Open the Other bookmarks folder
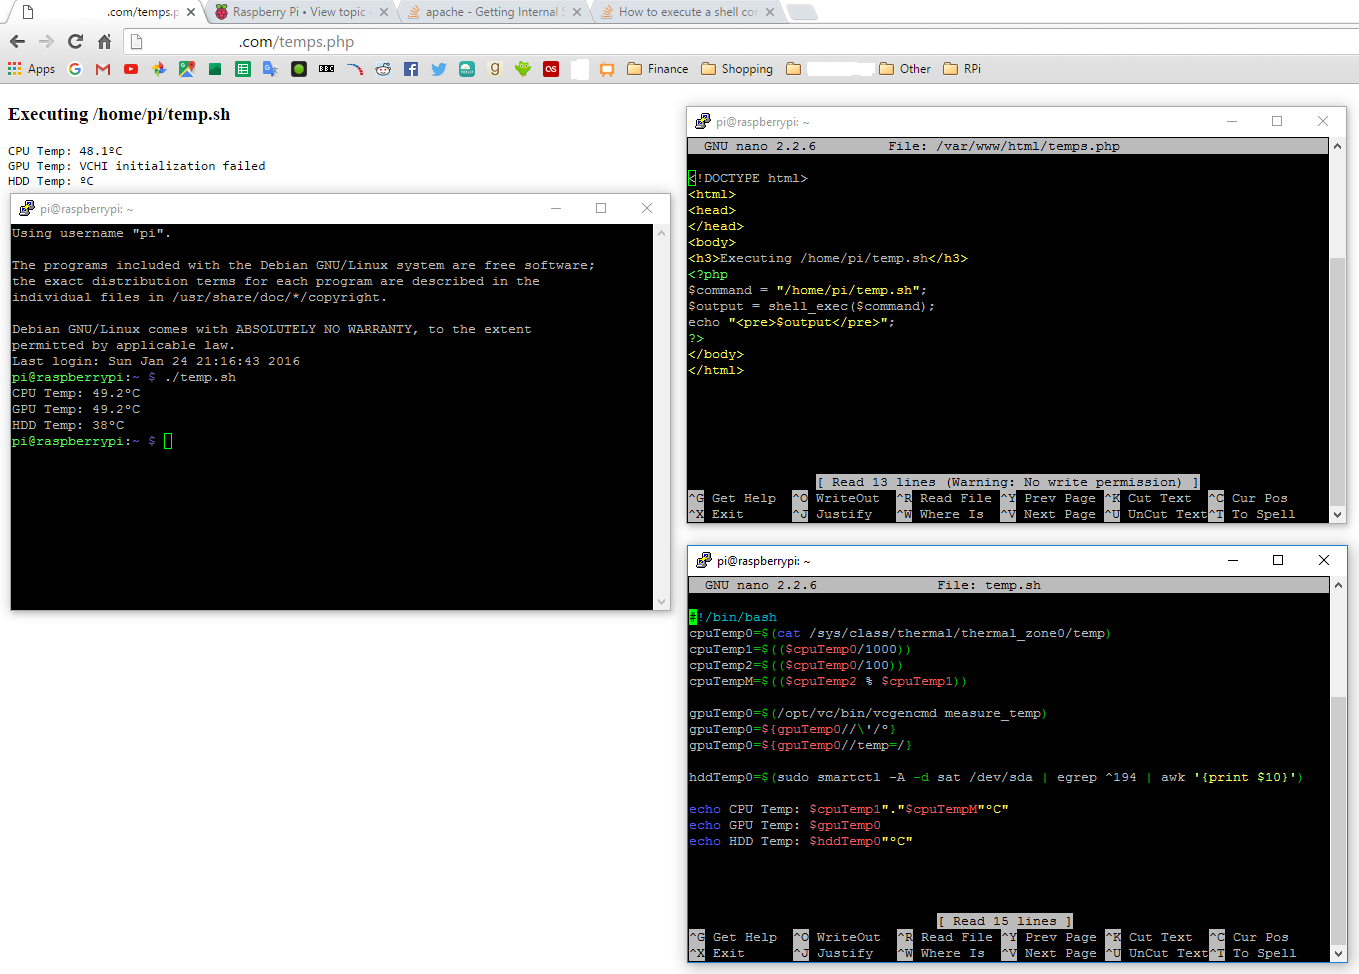The height and width of the screenshot is (974, 1359). click(x=905, y=69)
